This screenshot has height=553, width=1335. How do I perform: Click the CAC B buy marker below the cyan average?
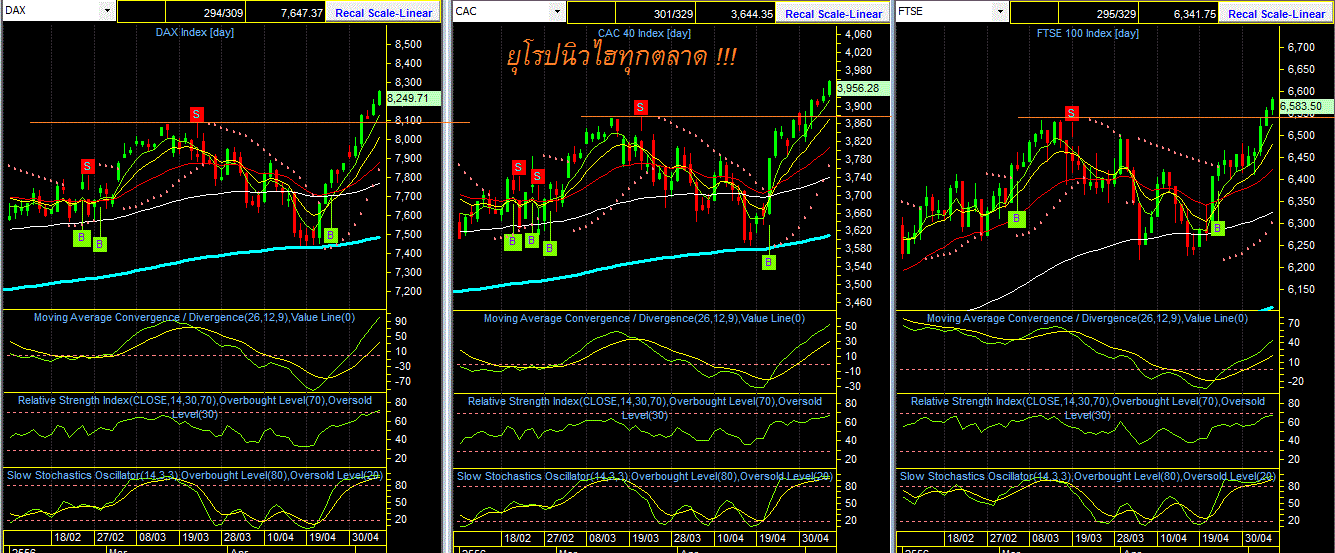pos(768,262)
